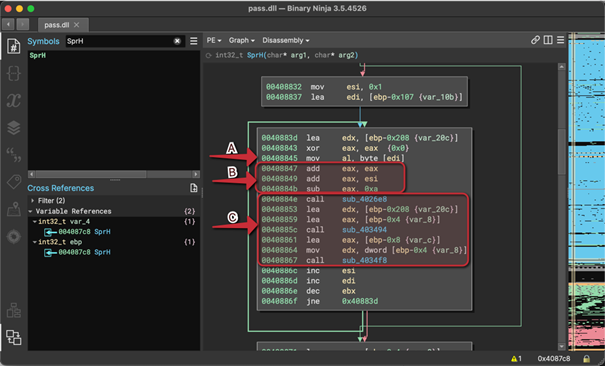
Task: Navigate back with the left arrow
Action: pos(8,24)
